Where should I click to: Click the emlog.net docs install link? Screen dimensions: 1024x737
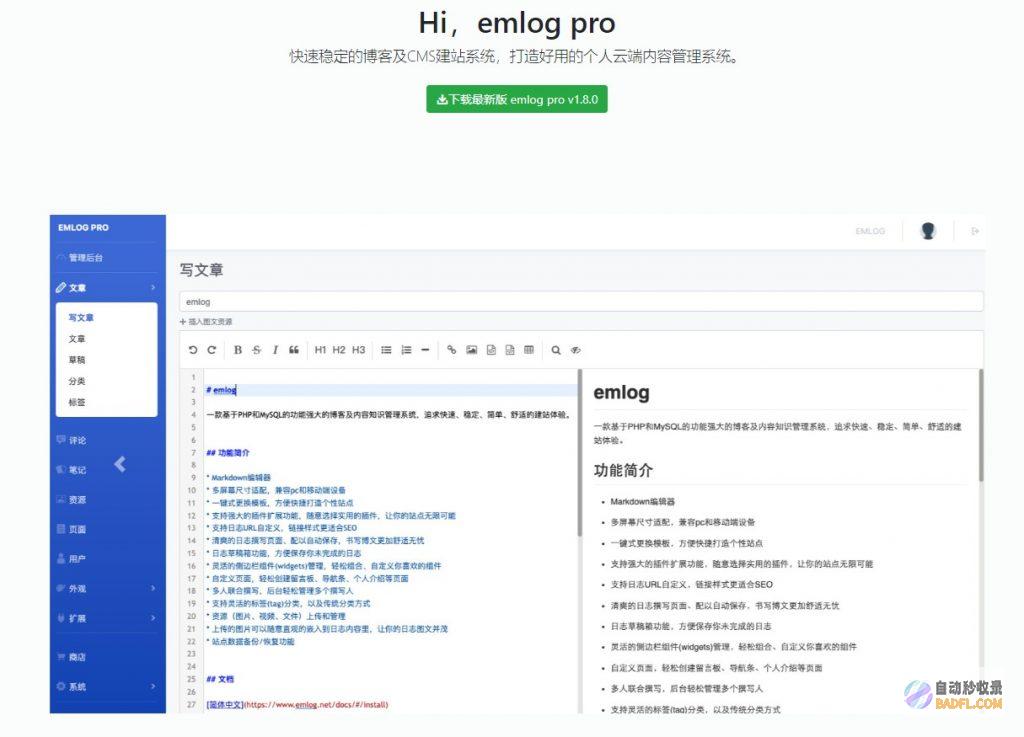297,704
